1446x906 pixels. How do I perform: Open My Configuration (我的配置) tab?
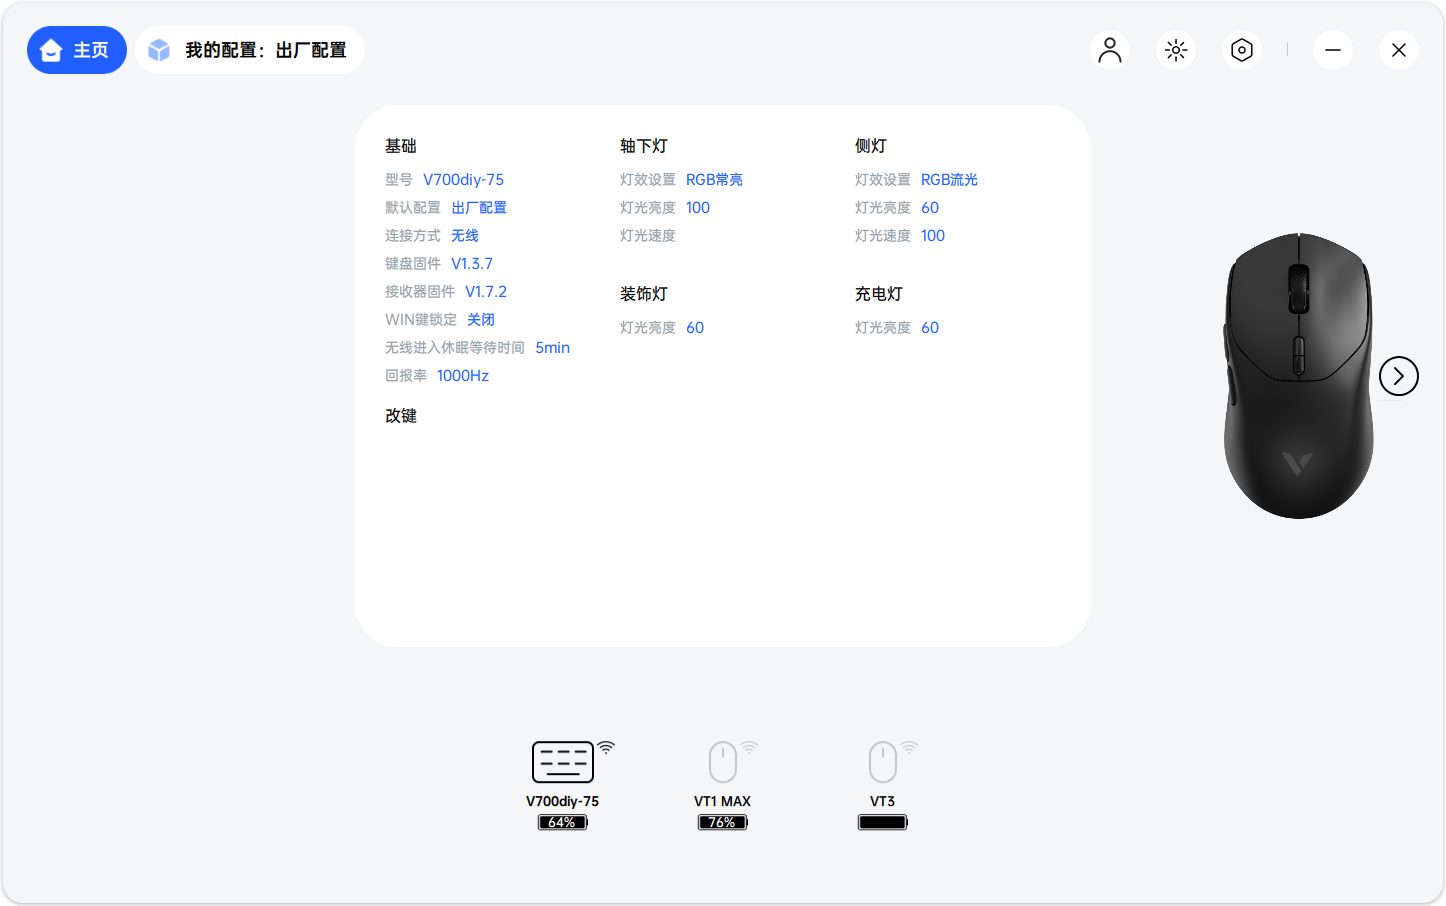pos(250,50)
